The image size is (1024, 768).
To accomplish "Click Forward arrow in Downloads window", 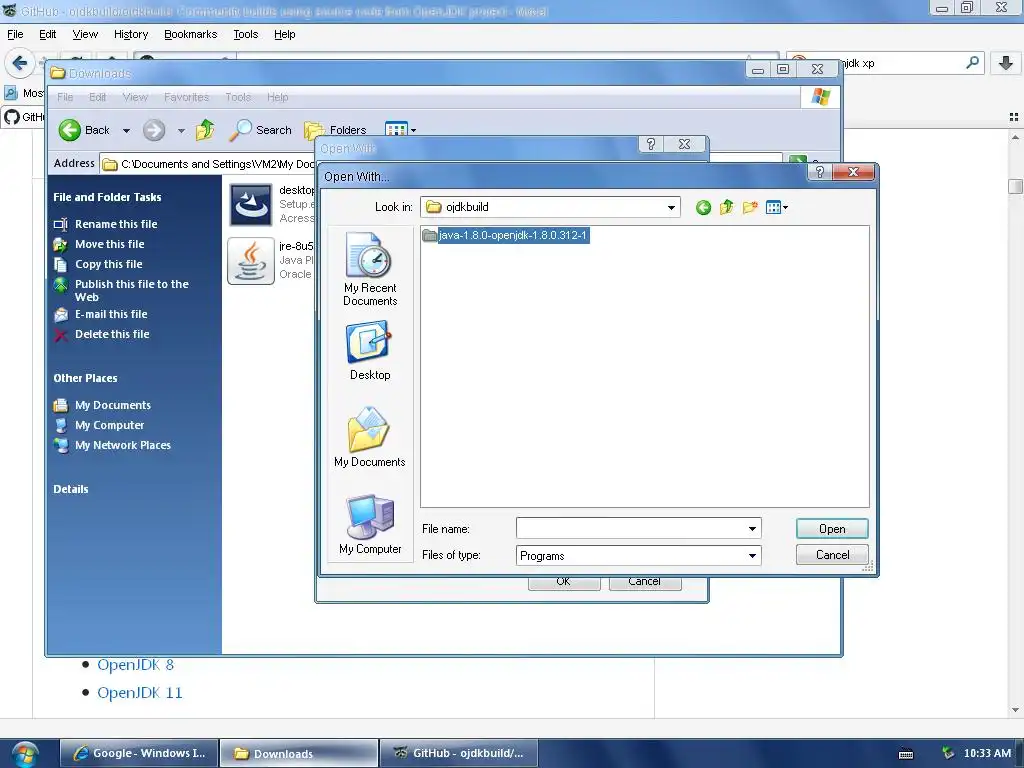I will pos(154,130).
